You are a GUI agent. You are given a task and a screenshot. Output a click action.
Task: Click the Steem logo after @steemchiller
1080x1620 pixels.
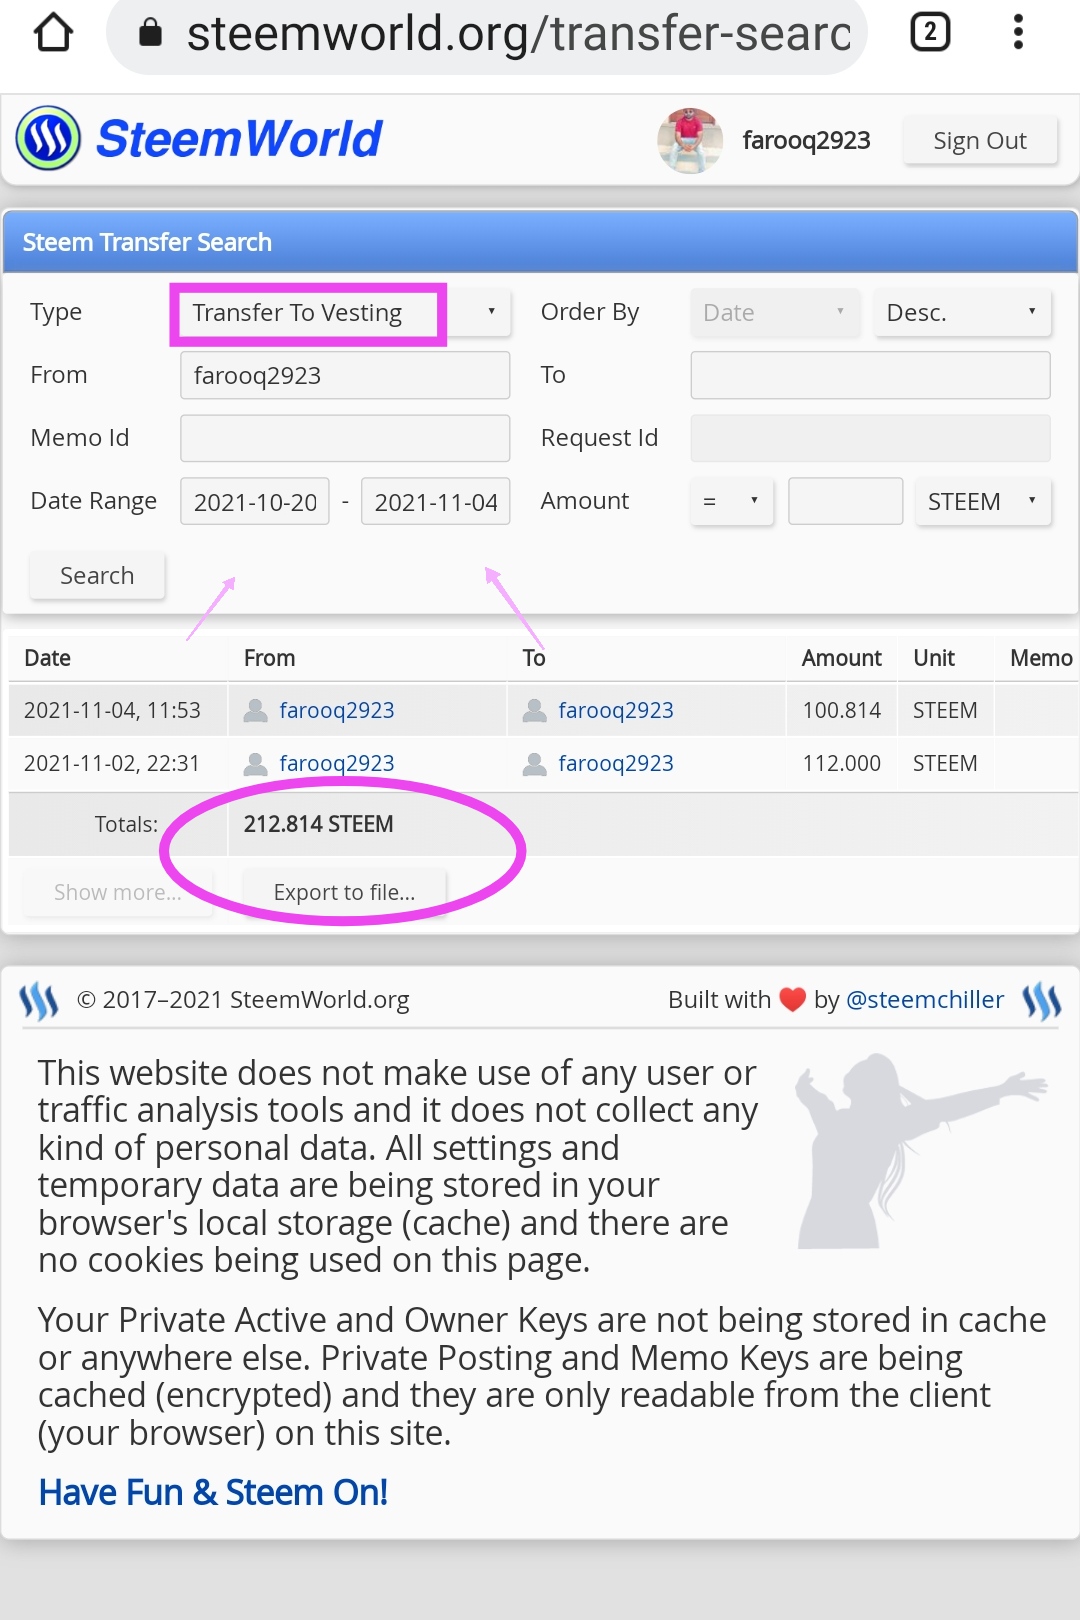point(1042,1000)
